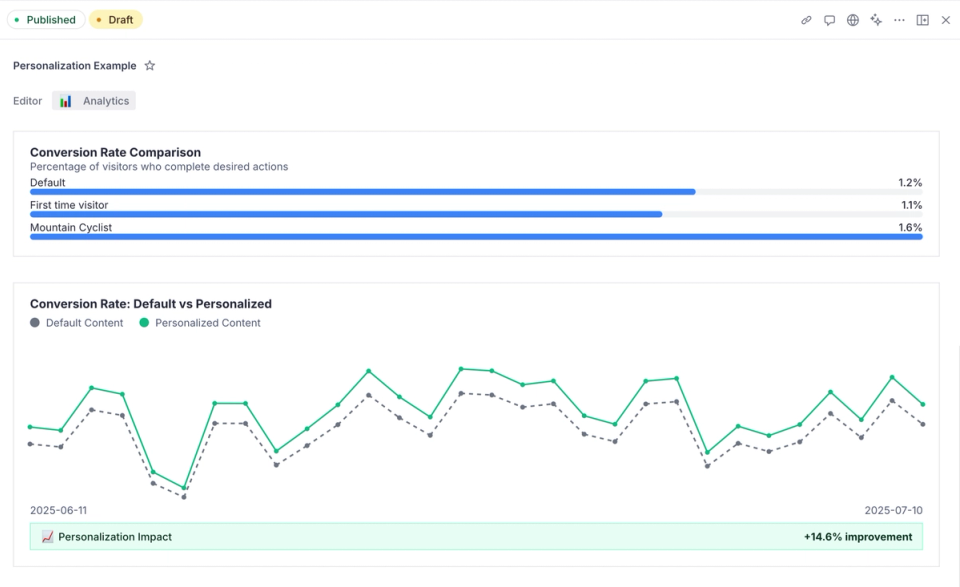Switch to the Draft version
Image resolution: width=960 pixels, height=587 pixels.
pyautogui.click(x=116, y=20)
